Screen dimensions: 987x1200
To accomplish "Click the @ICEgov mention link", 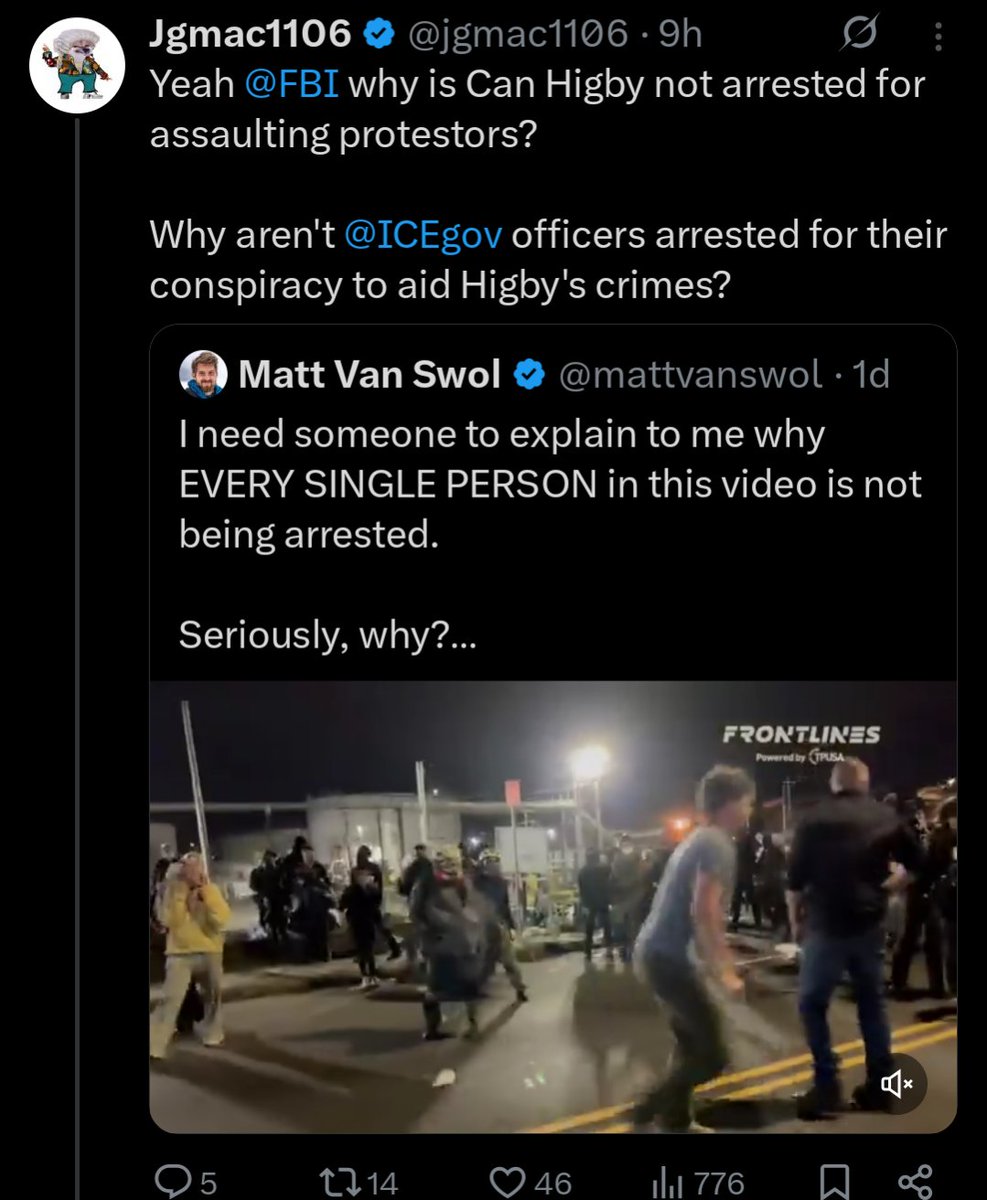I will pyautogui.click(x=423, y=236).
